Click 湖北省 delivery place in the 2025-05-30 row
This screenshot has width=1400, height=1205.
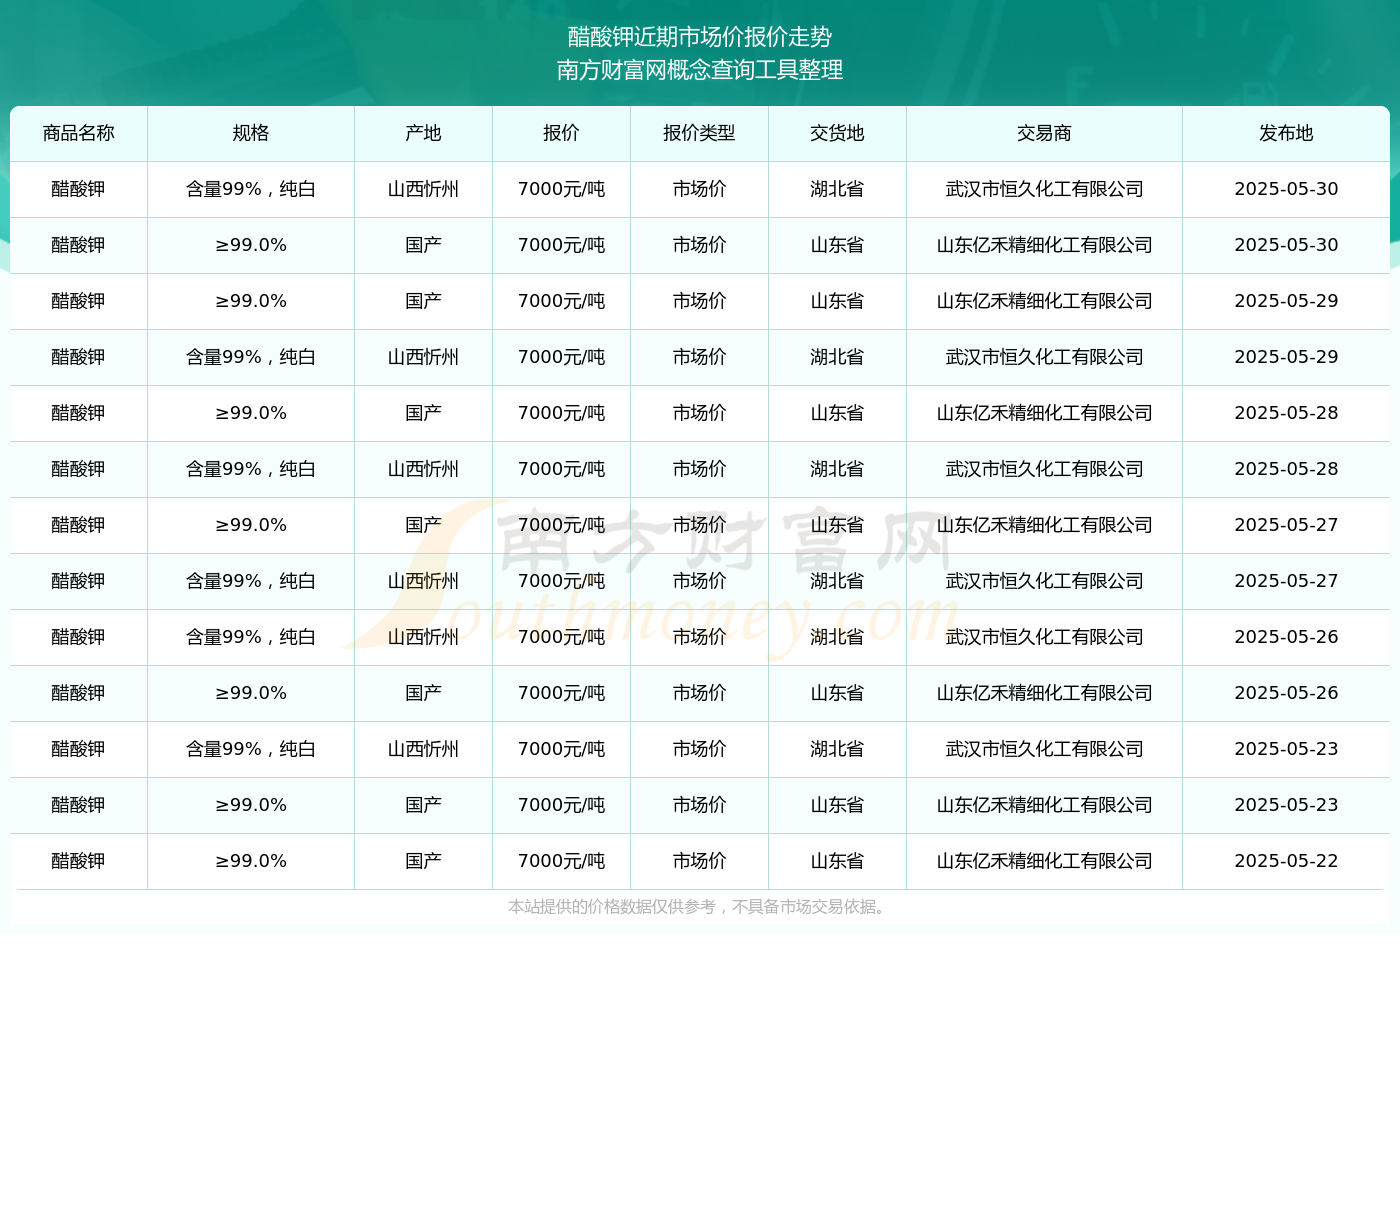[x=838, y=189]
